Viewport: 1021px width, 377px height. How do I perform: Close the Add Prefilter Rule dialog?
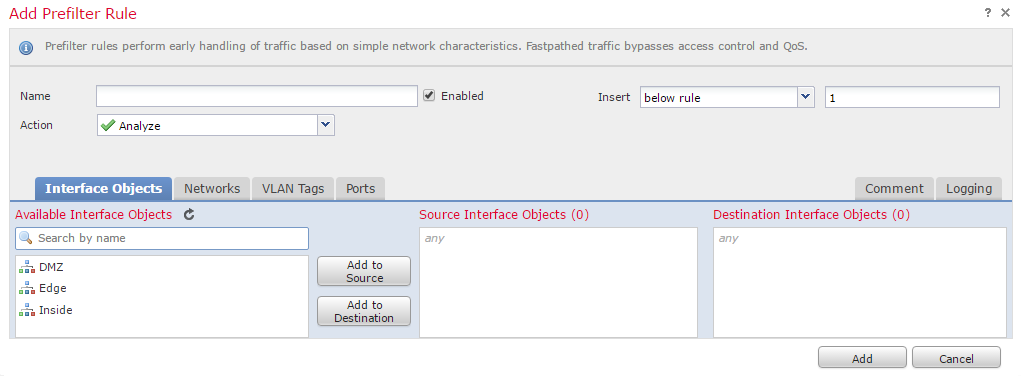coord(1005,13)
